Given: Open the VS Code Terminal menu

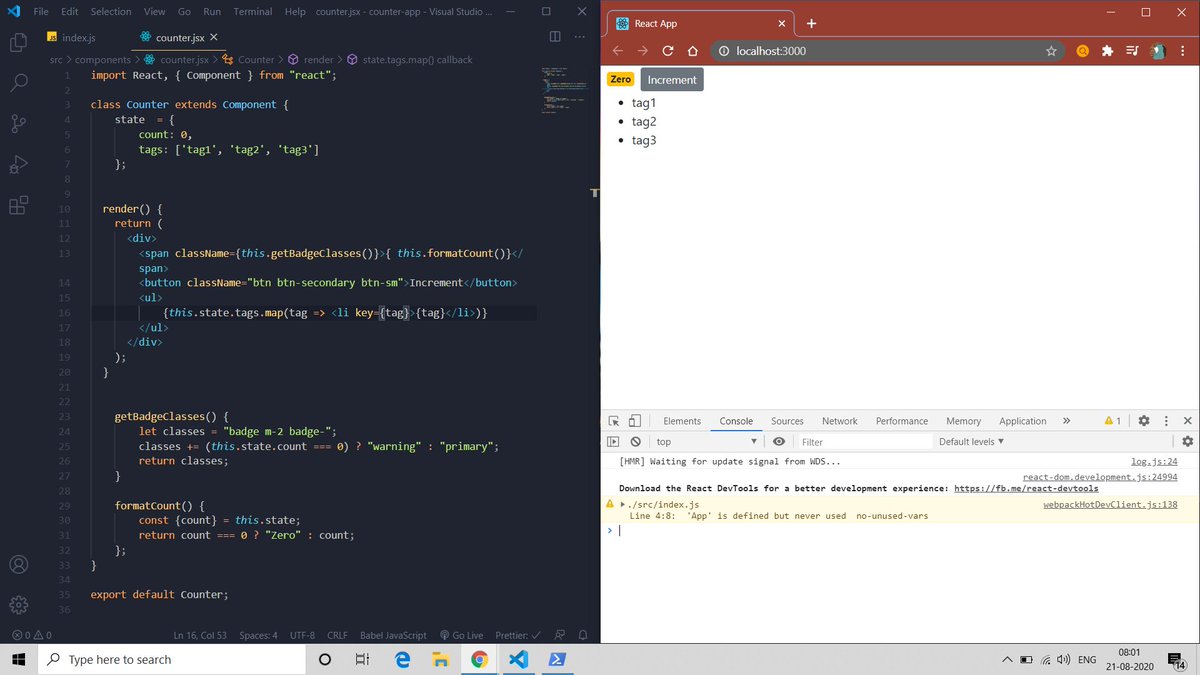Looking at the screenshot, I should click(x=253, y=11).
